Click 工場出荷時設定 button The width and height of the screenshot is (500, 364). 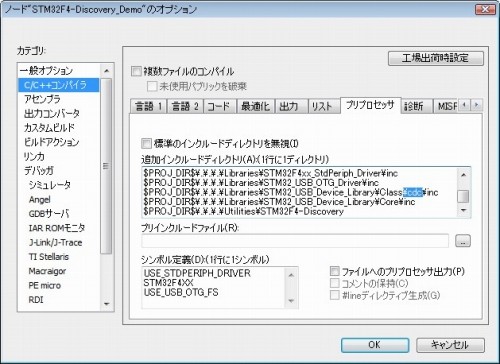(436, 58)
